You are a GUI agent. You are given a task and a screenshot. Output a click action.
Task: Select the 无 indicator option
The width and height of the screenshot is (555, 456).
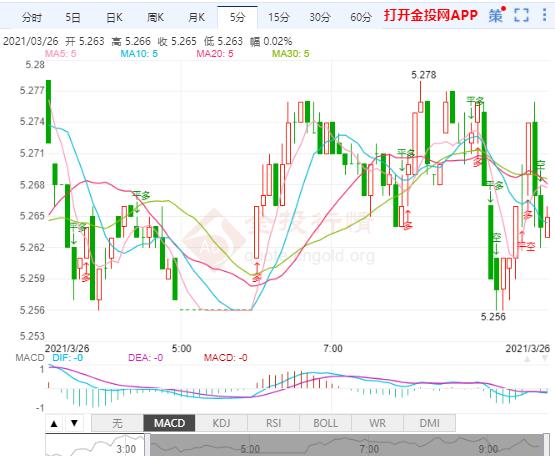coord(117,423)
